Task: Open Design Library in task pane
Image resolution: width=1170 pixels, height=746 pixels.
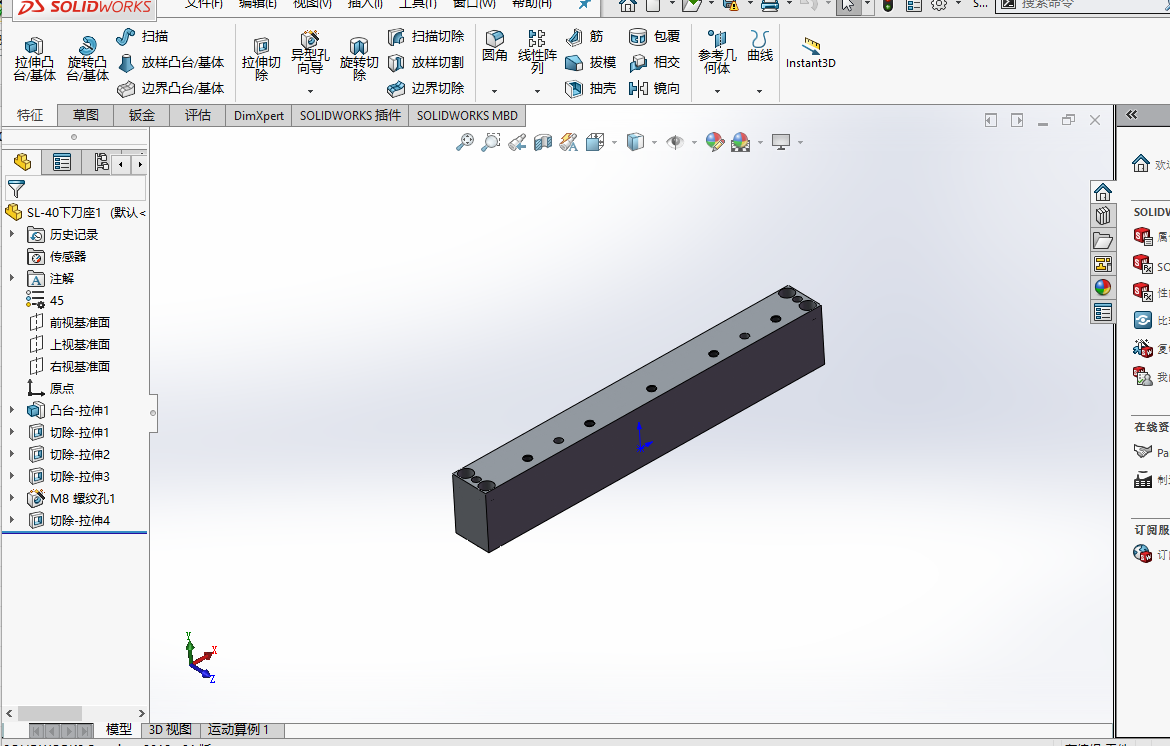Action: coord(1103,216)
